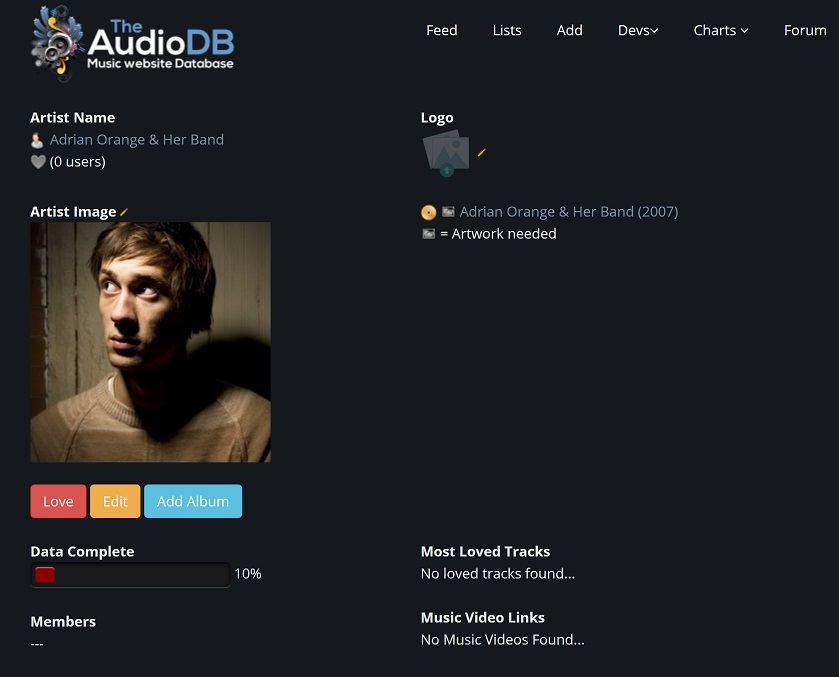Click the artwork needed legend icon
This screenshot has height=677, width=839.
pos(429,234)
